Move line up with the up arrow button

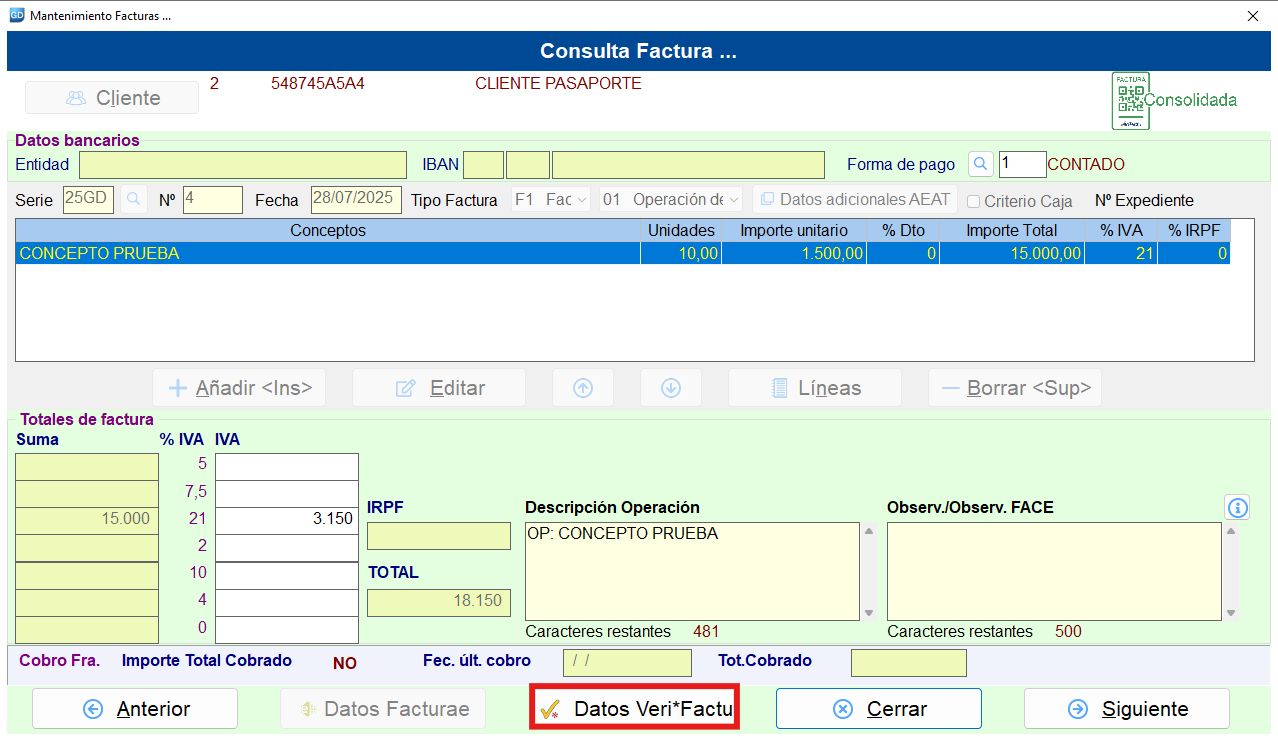[x=583, y=388]
